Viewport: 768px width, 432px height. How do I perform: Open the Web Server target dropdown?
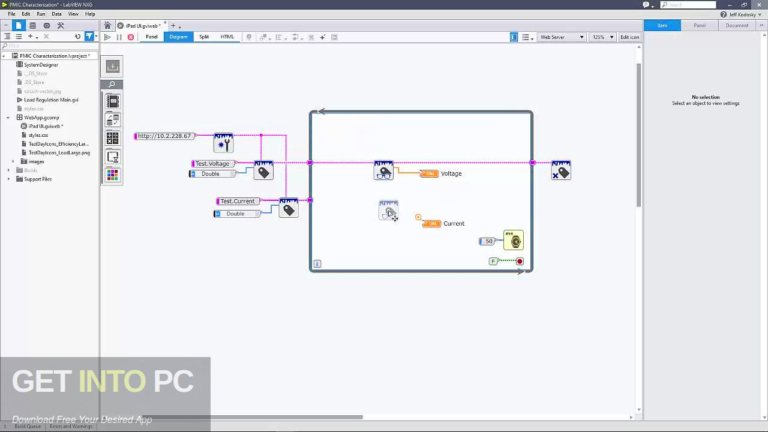click(x=562, y=37)
